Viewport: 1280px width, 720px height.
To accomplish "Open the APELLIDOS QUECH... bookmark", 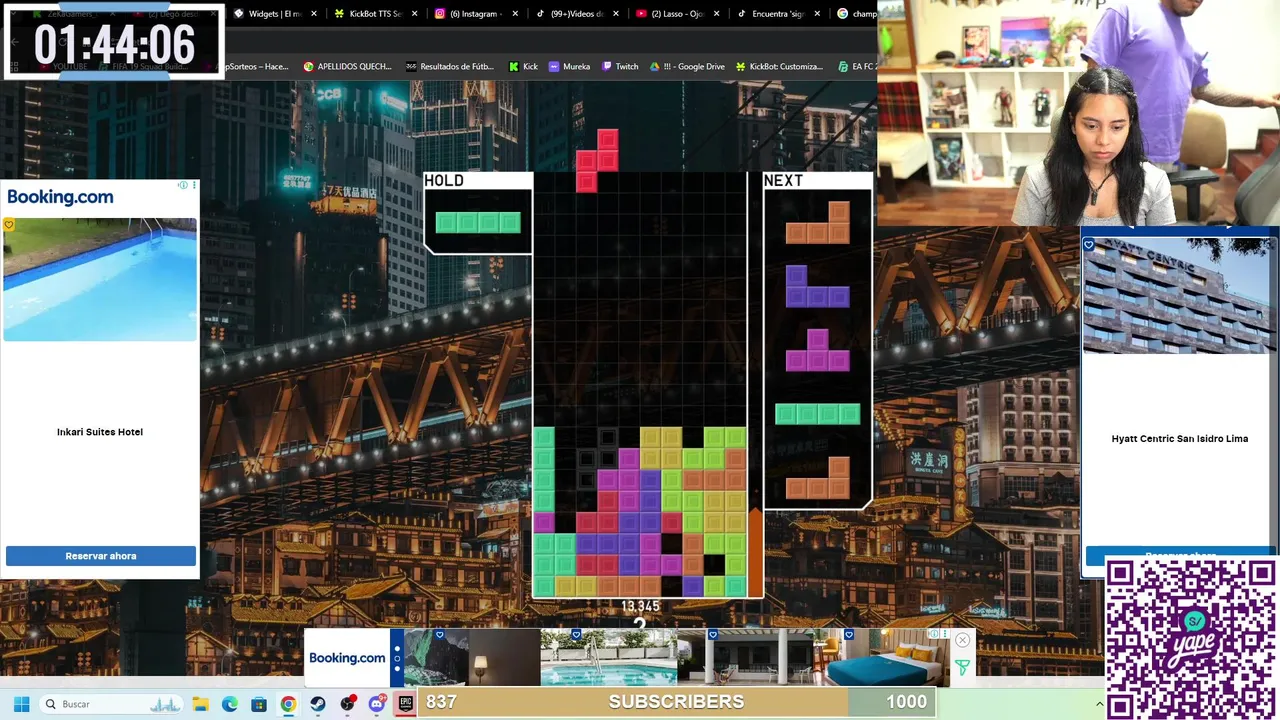I will pyautogui.click(x=347, y=67).
